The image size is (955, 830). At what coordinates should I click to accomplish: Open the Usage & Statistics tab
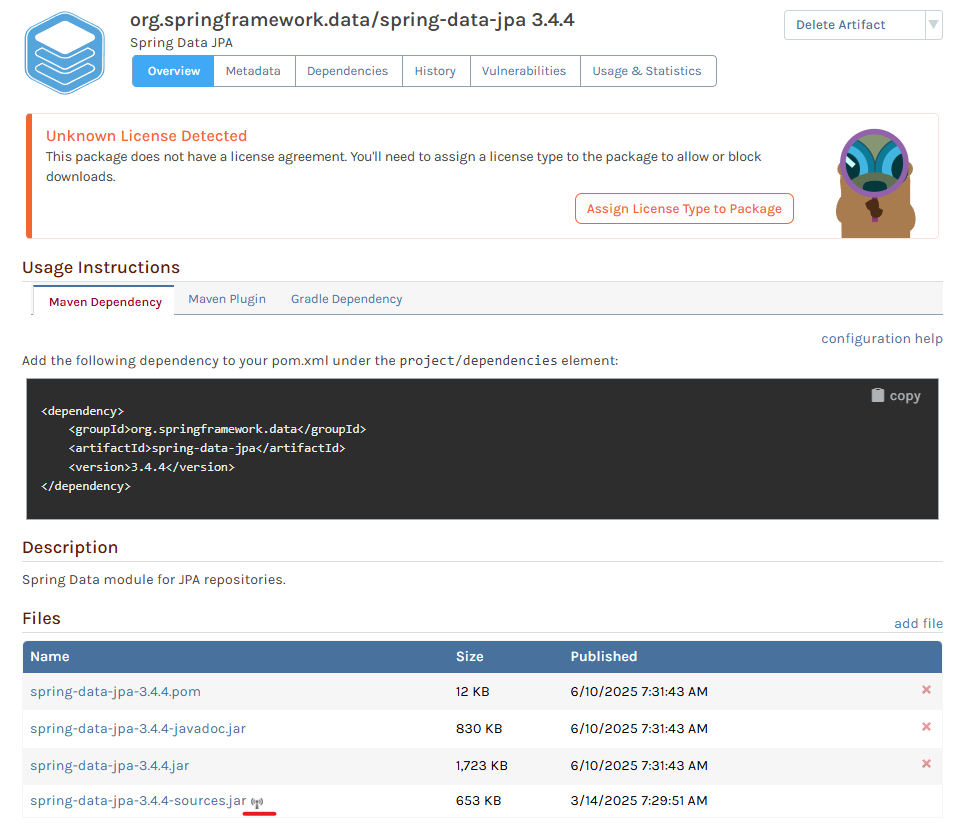(647, 71)
